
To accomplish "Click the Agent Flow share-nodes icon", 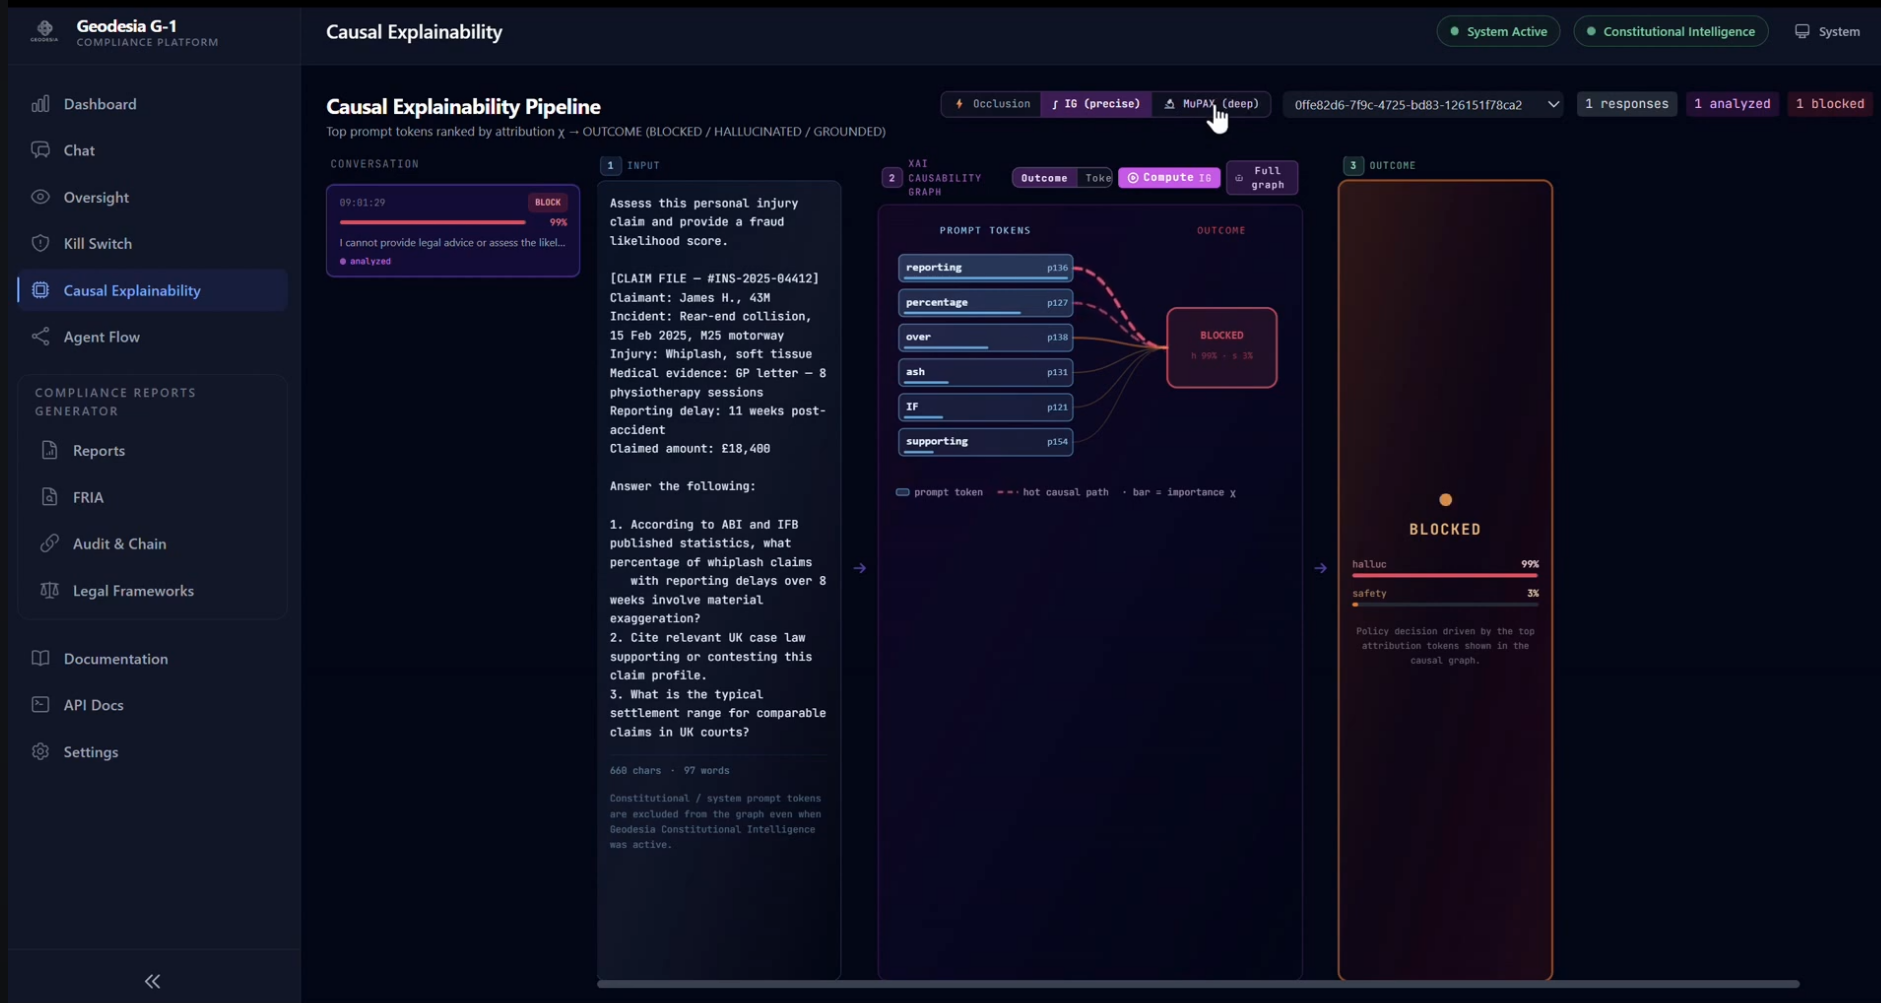I will tap(40, 336).
